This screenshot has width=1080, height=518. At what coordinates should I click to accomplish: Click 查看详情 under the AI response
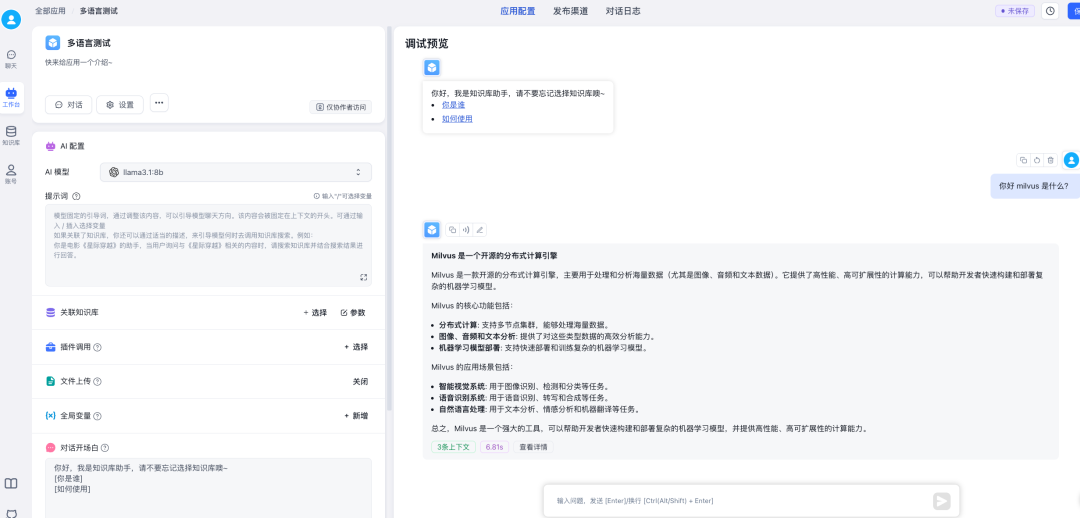pyautogui.click(x=533, y=447)
